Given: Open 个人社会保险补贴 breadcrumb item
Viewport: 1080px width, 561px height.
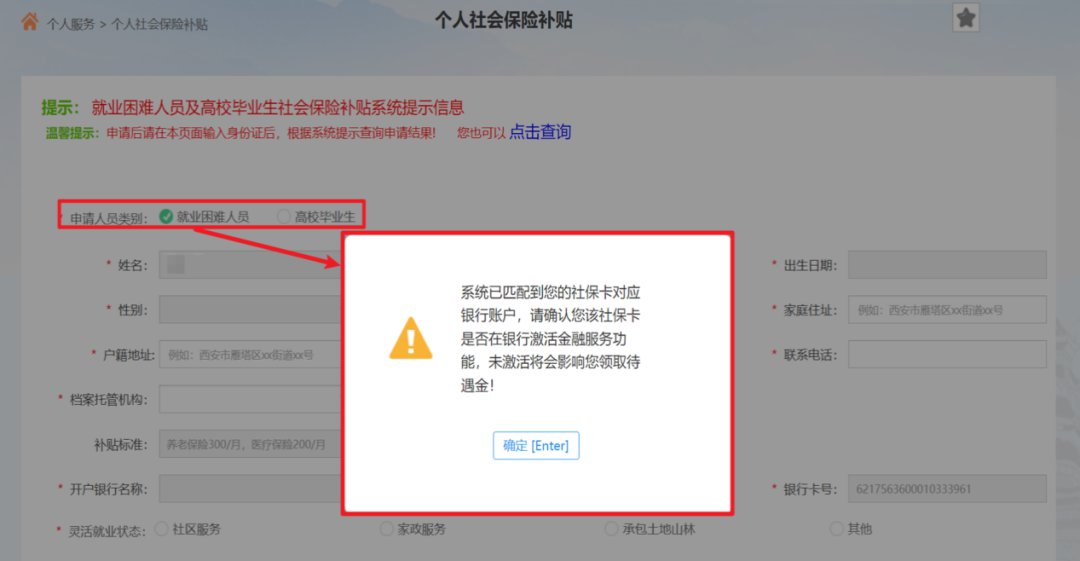Looking at the screenshot, I should point(159,24).
